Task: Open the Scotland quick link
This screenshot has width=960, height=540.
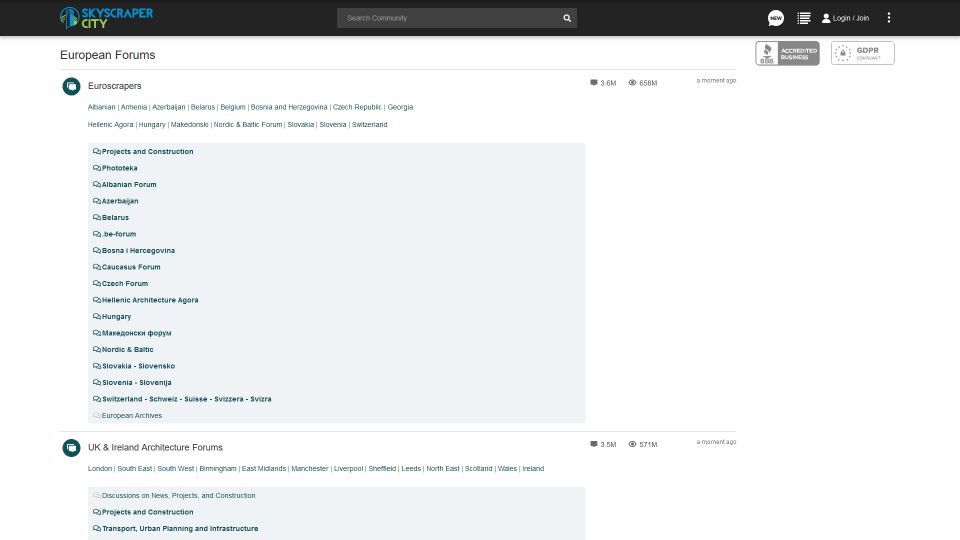Action: pyautogui.click(x=478, y=469)
